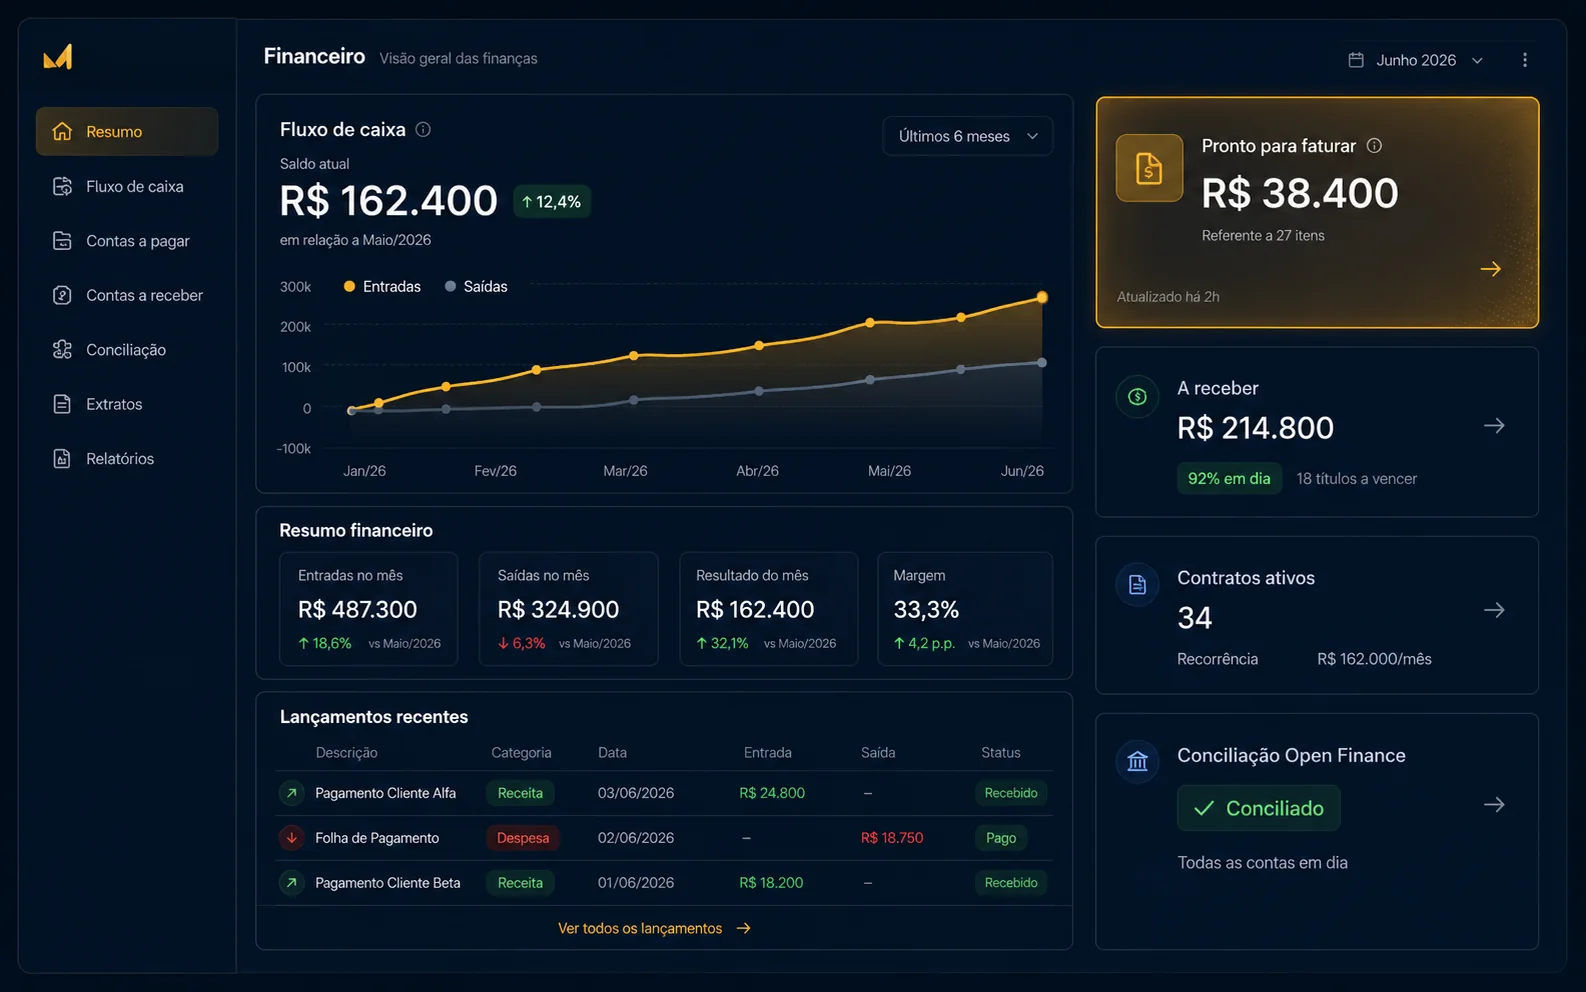The height and width of the screenshot is (992, 1586).
Task: Click the Categoria column header
Action: click(x=521, y=753)
